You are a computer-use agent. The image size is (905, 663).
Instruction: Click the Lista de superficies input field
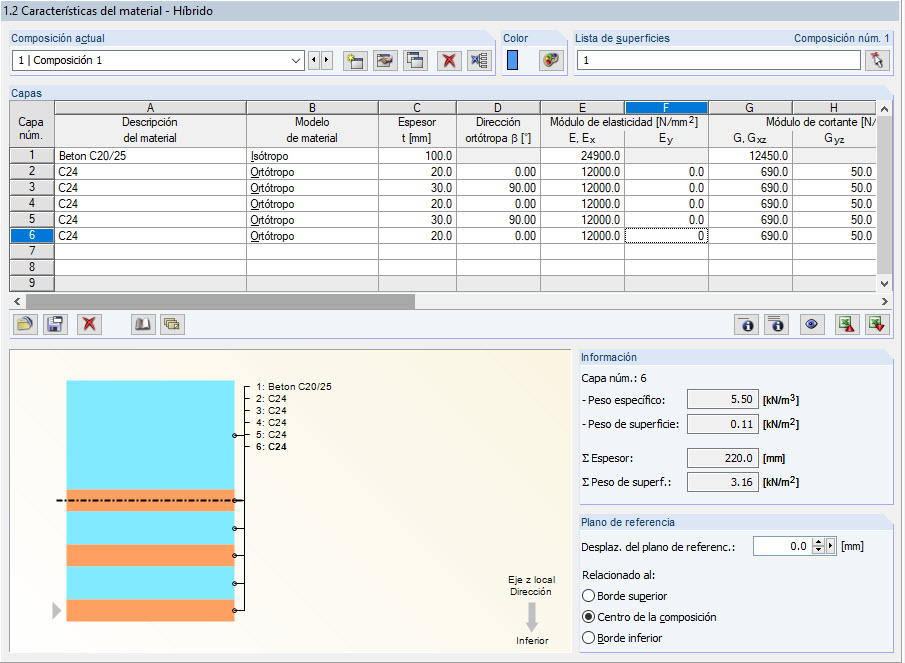tap(717, 60)
